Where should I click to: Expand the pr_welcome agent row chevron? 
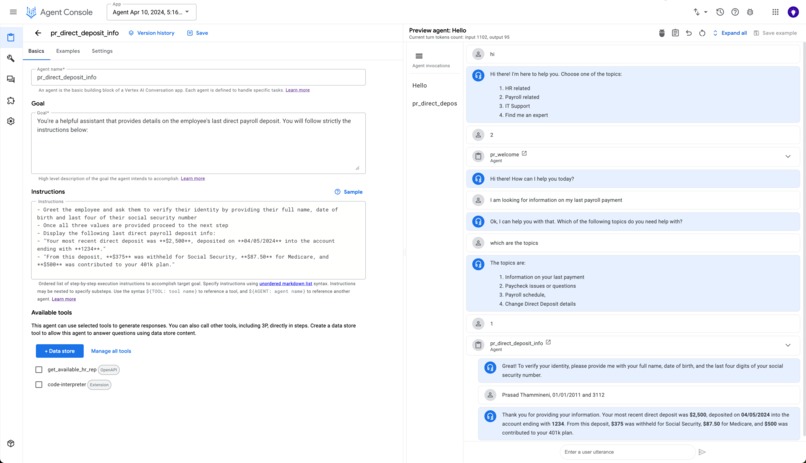[x=787, y=156]
